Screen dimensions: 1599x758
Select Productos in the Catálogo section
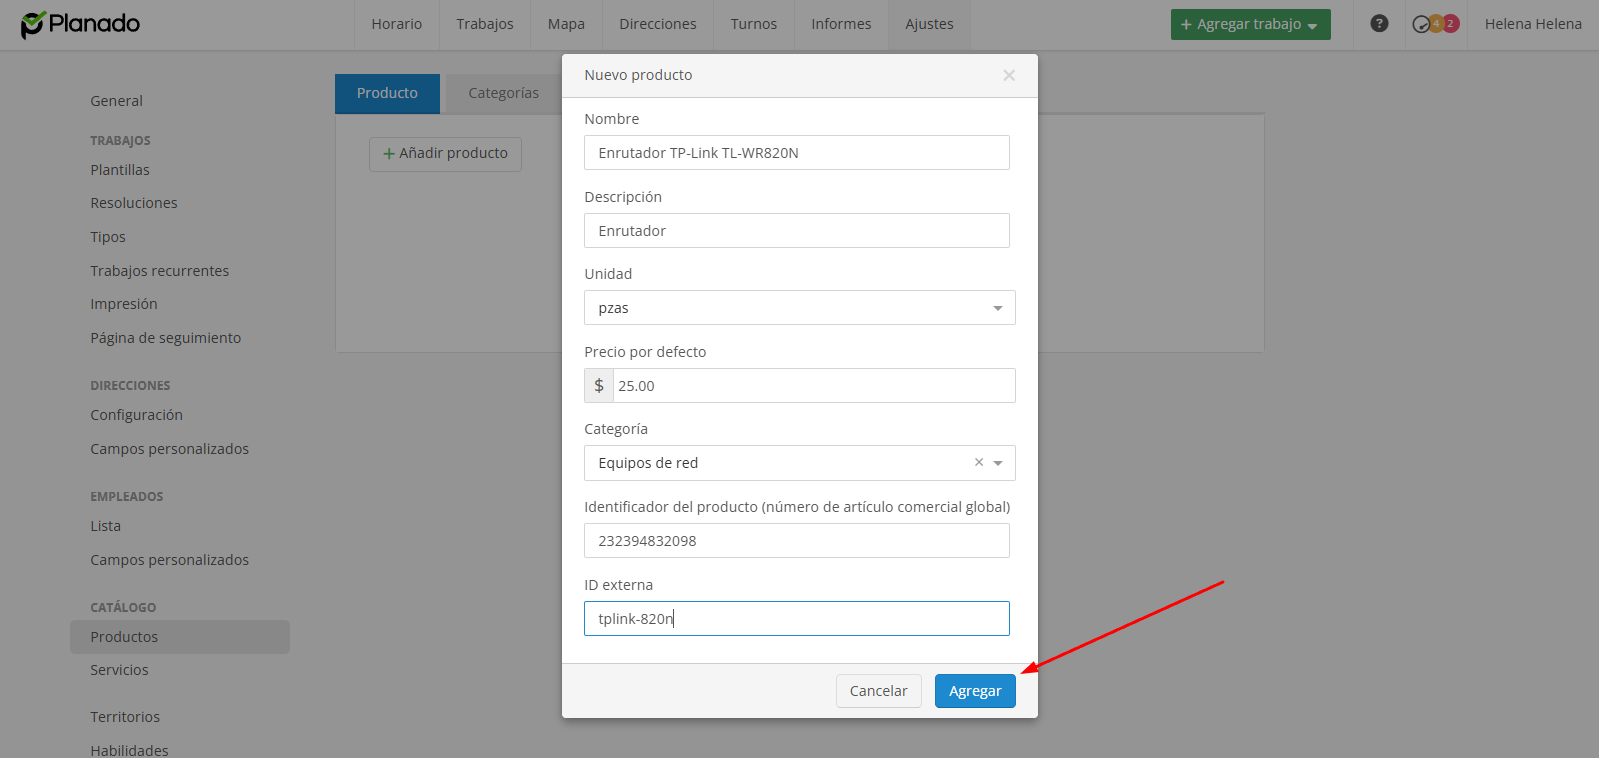pos(180,637)
